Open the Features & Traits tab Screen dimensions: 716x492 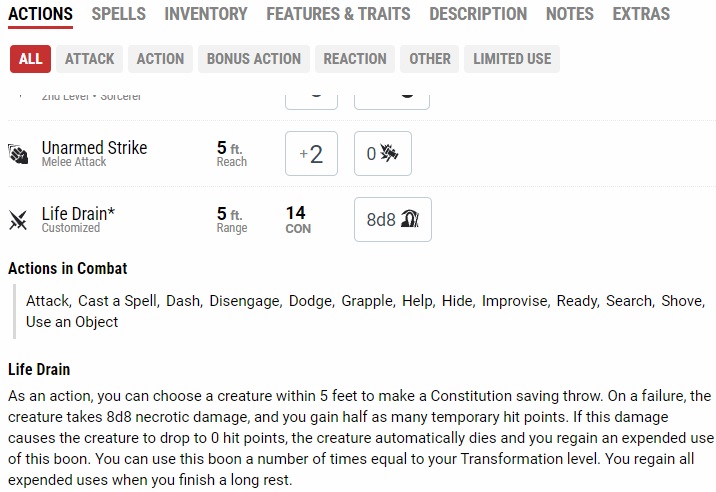tap(338, 14)
